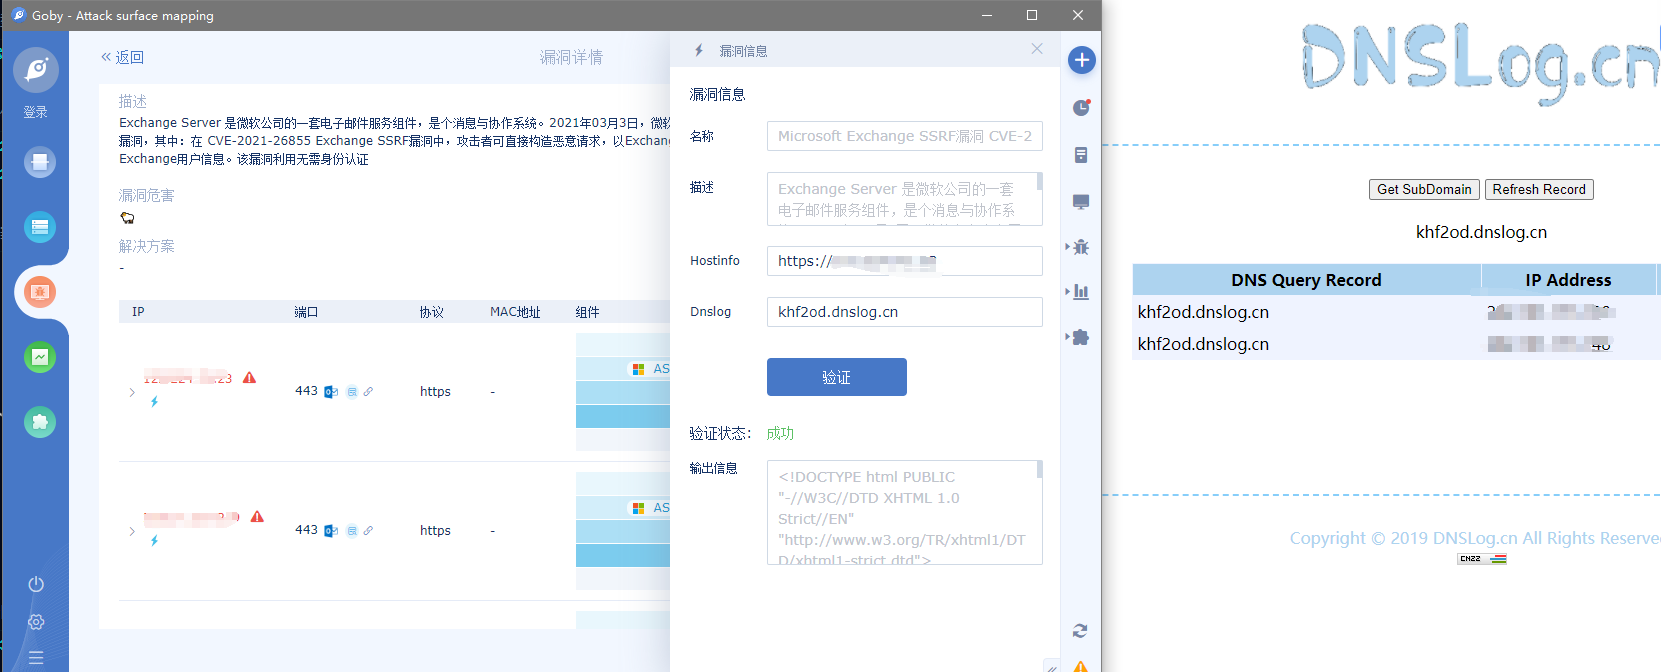Screen dimensions: 1661x672
Task: Click the power icon in left sidebar
Action: (x=36, y=584)
